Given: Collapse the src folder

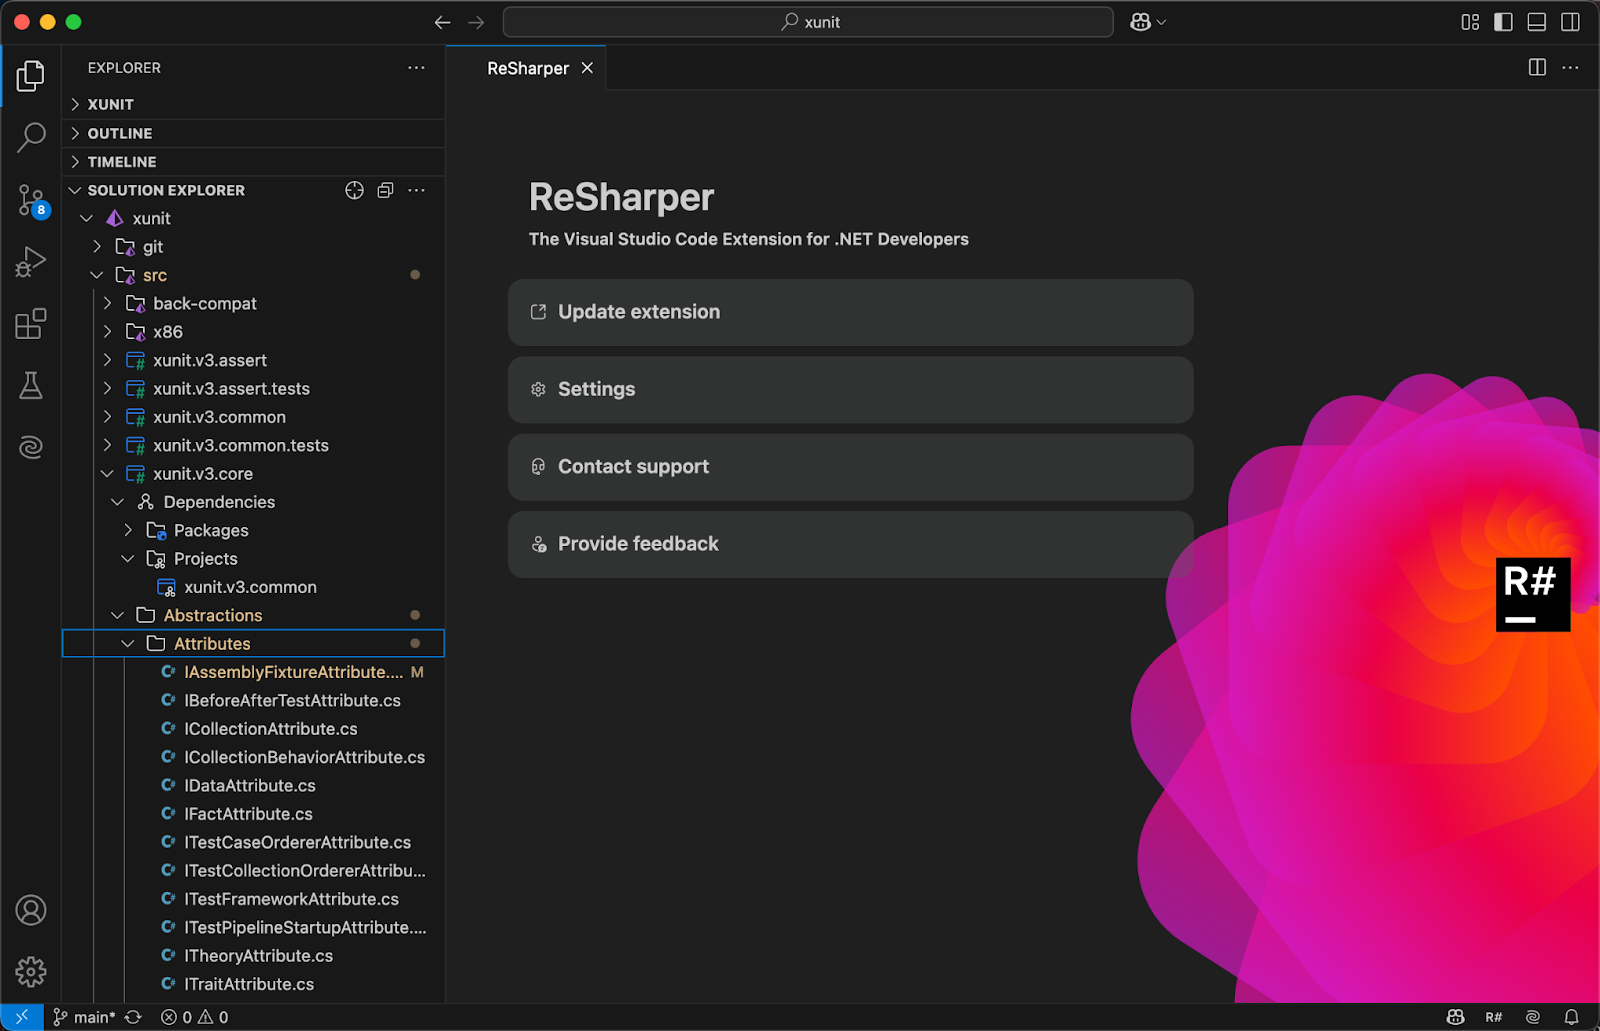Looking at the screenshot, I should point(97,275).
